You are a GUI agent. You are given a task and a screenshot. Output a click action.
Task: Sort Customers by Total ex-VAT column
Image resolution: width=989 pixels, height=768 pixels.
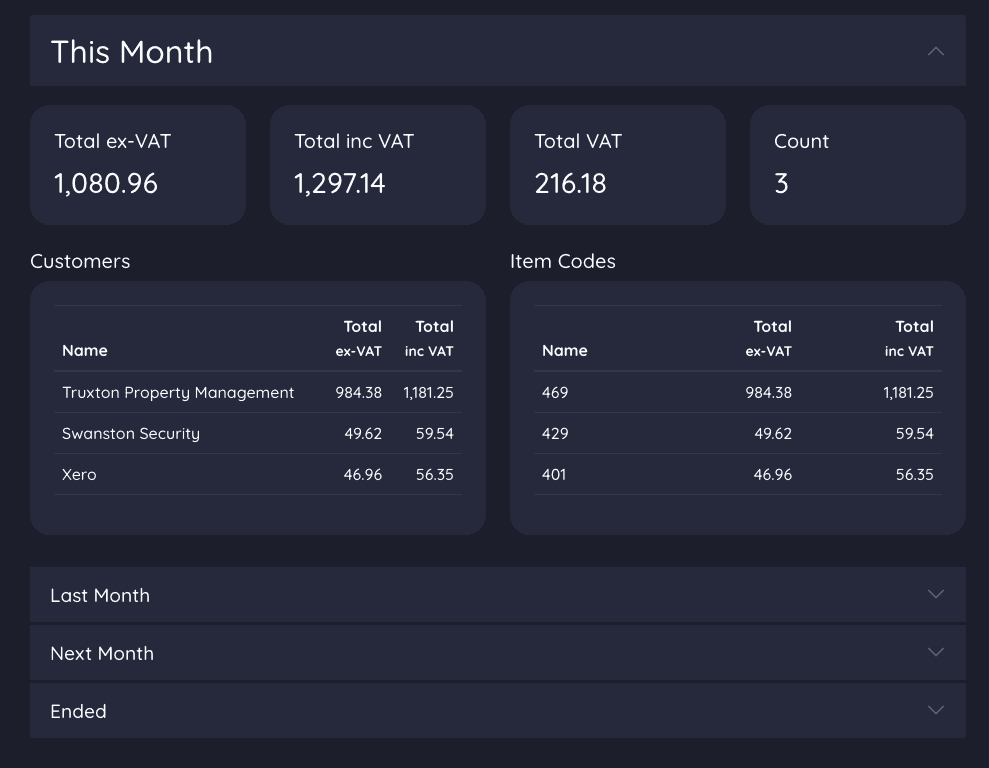click(x=359, y=338)
